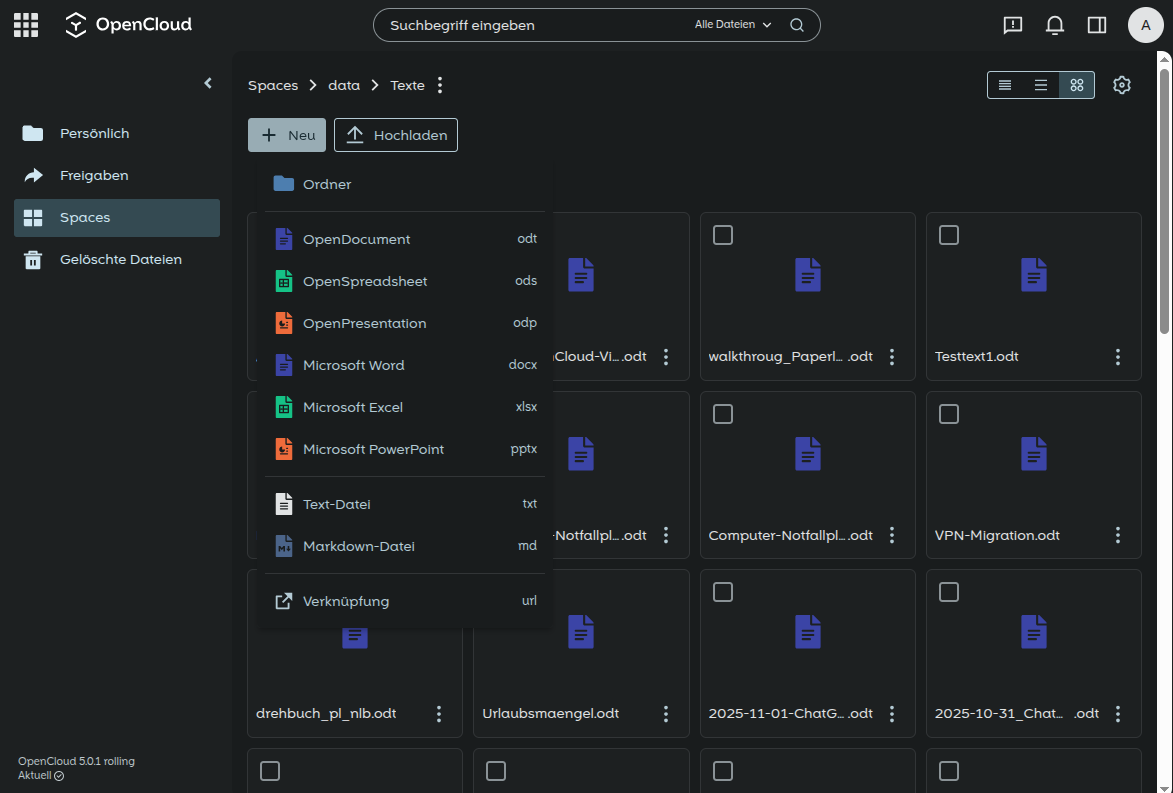Select checkbox for Computer-Notfallpl file
1173x793 pixels.
coord(723,414)
